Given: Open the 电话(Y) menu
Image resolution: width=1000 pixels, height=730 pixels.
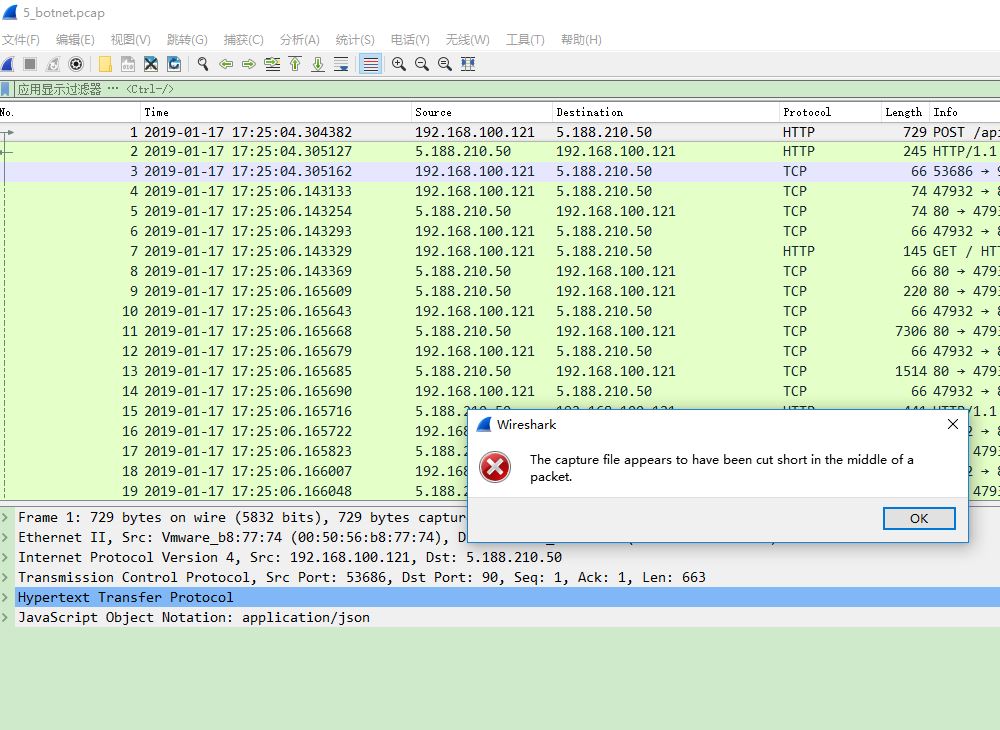Looking at the screenshot, I should [x=410, y=40].
